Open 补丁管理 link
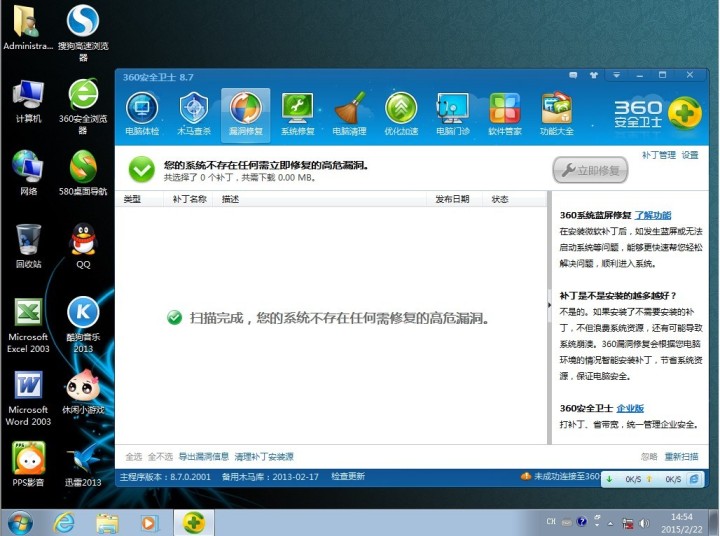The height and width of the screenshot is (536, 720). [658, 155]
